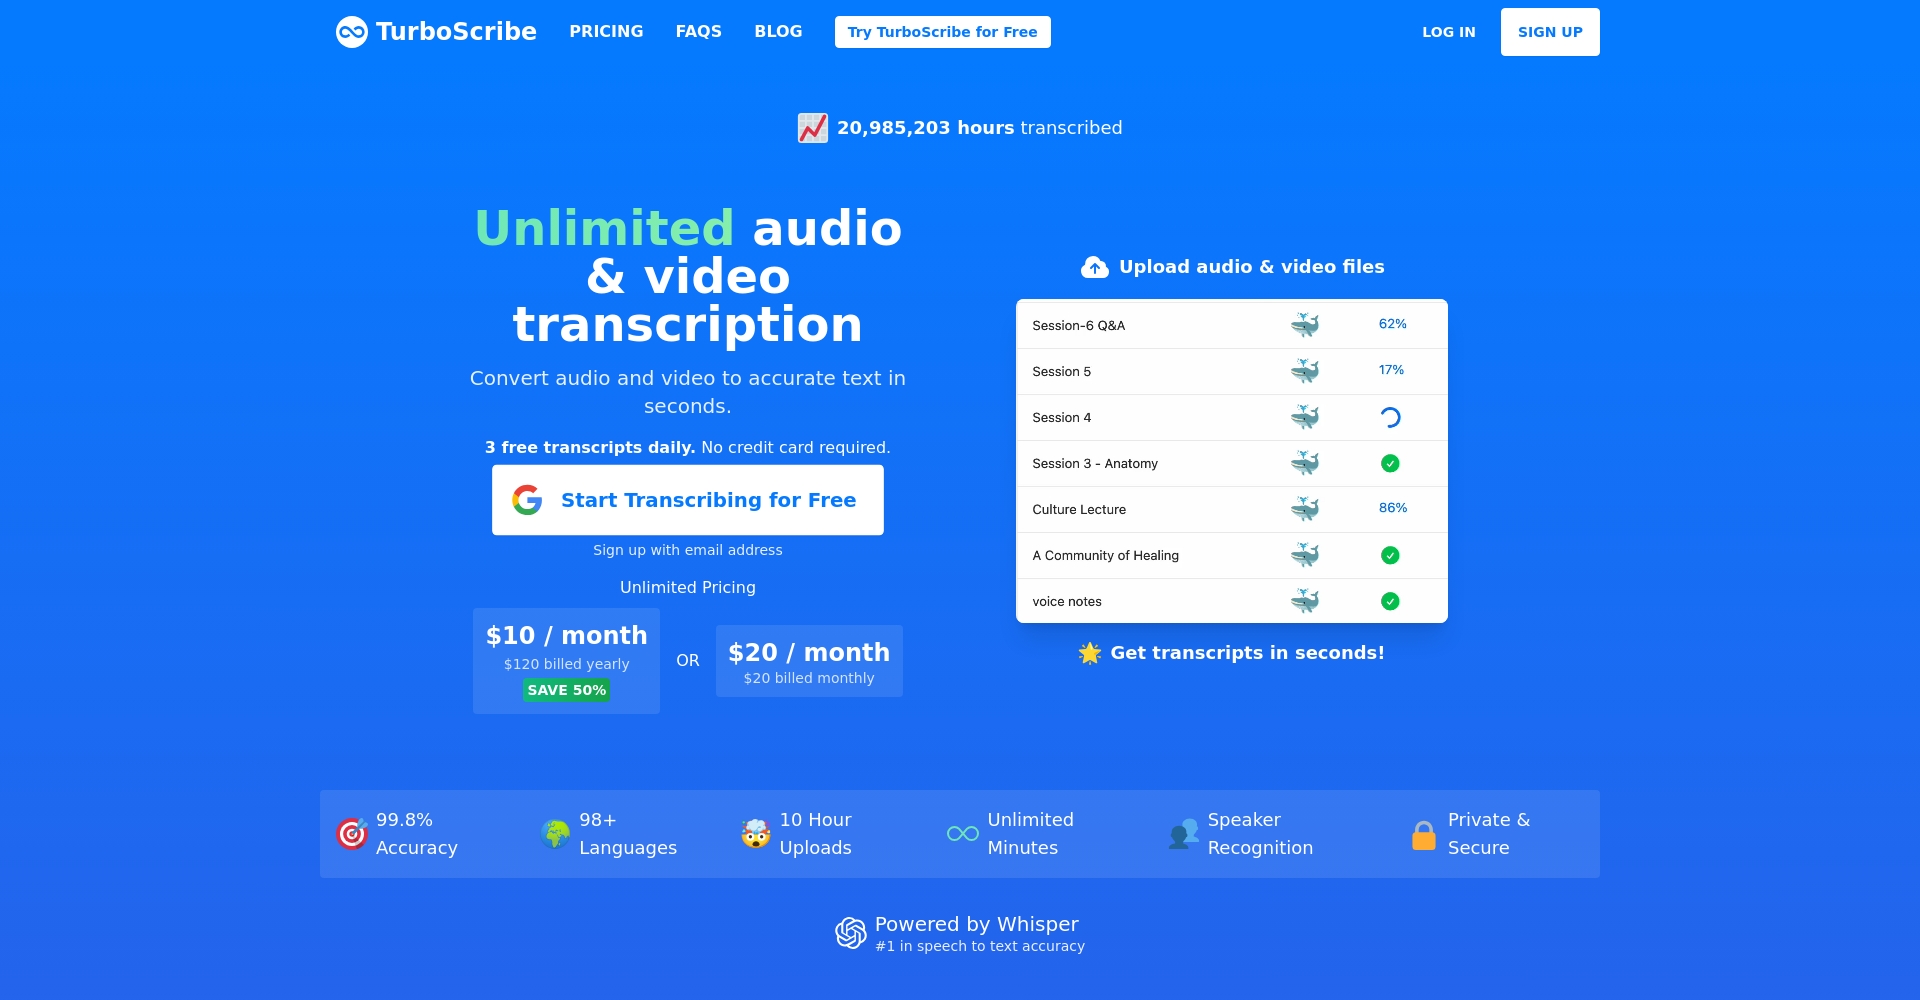This screenshot has height=1000, width=1920.
Task: Click the whale icon in Session 4 row
Action: coord(1305,417)
